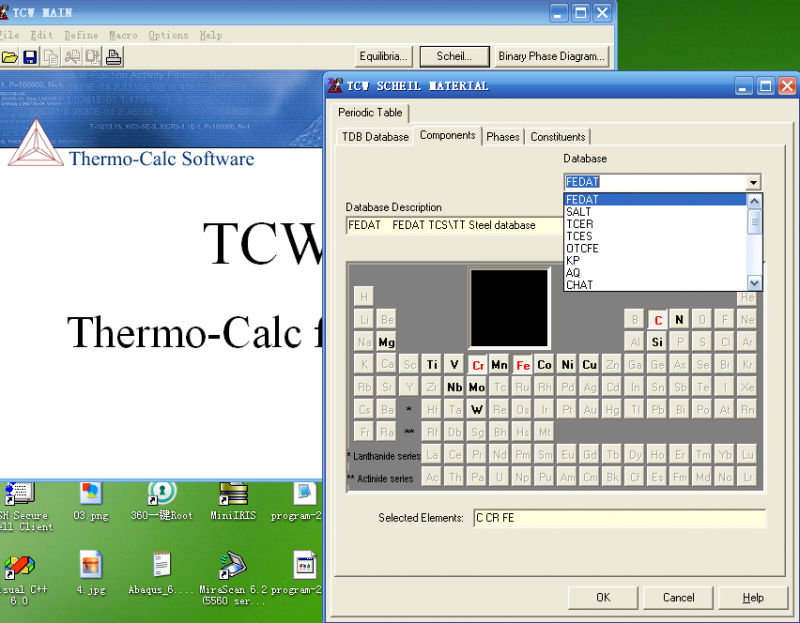Choose TCES from database list

(x=655, y=236)
